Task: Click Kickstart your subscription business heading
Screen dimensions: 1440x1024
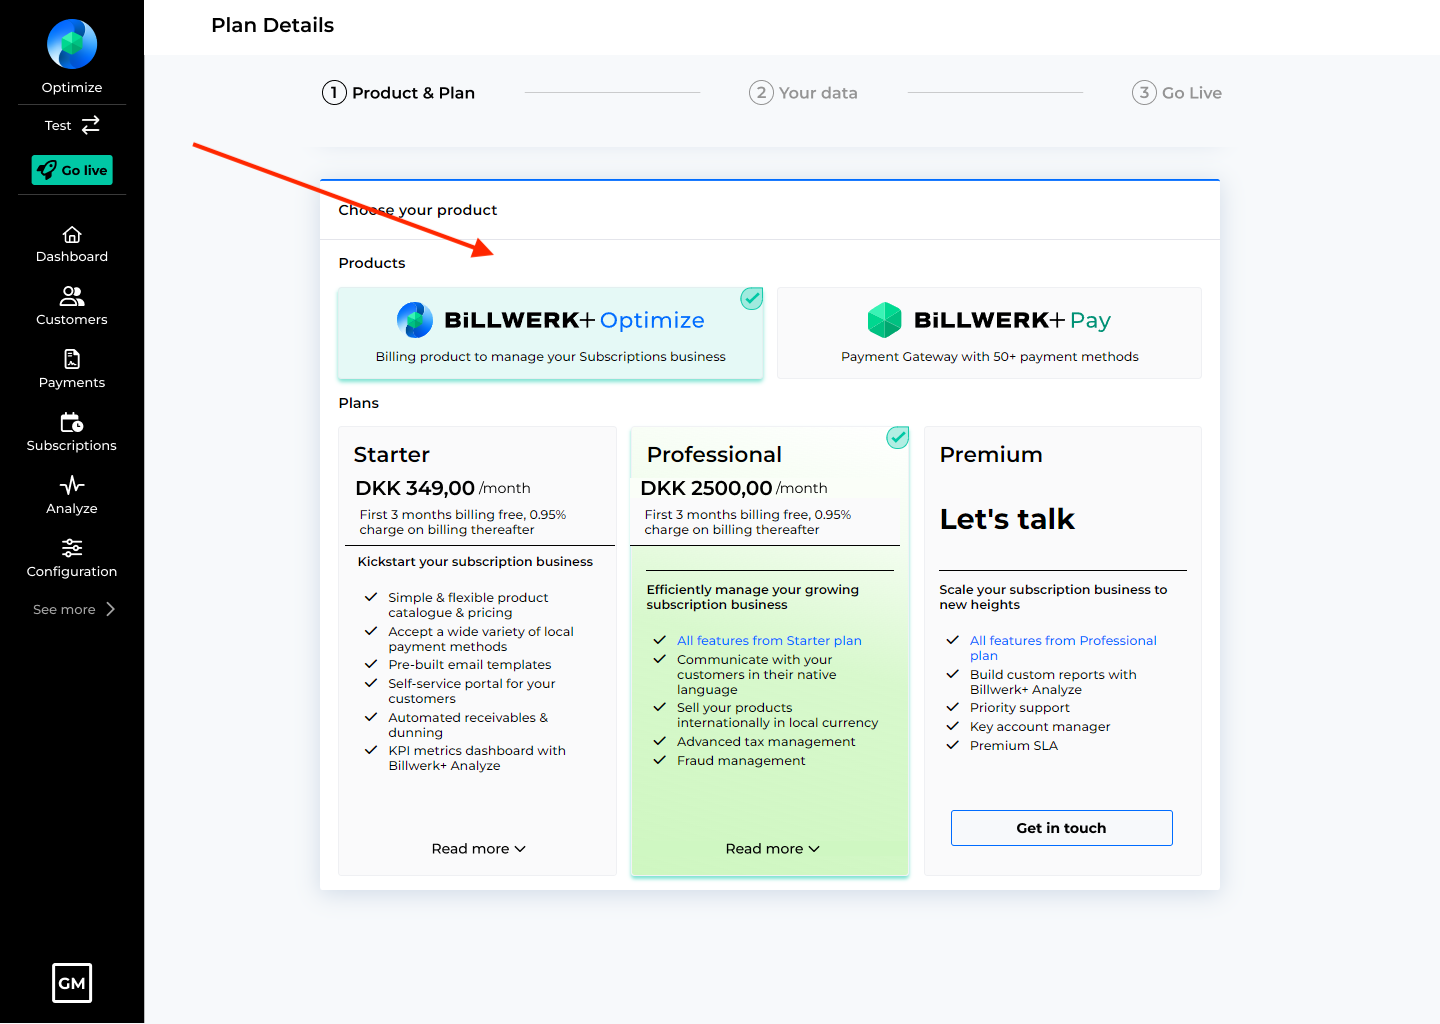Action: pyautogui.click(x=475, y=562)
